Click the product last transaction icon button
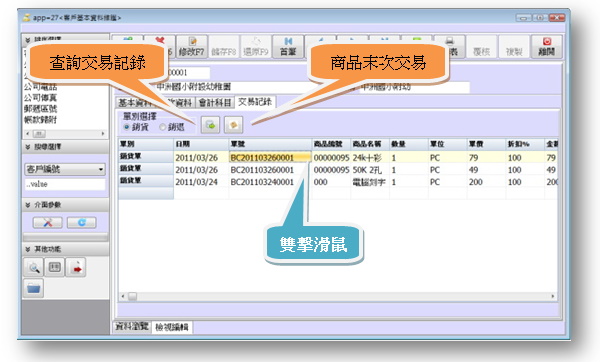 [233, 125]
